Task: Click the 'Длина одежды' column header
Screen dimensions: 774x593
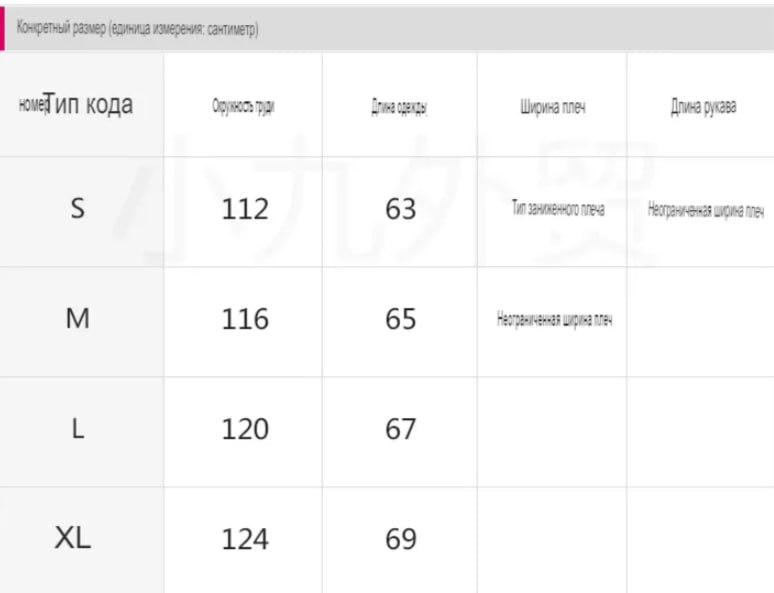Action: (x=399, y=107)
